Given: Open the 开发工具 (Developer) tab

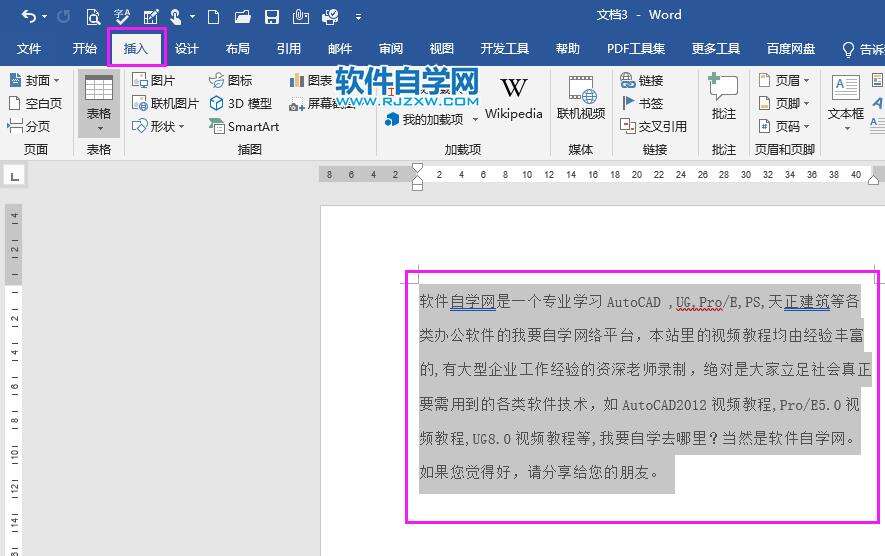Looking at the screenshot, I should (x=505, y=49).
